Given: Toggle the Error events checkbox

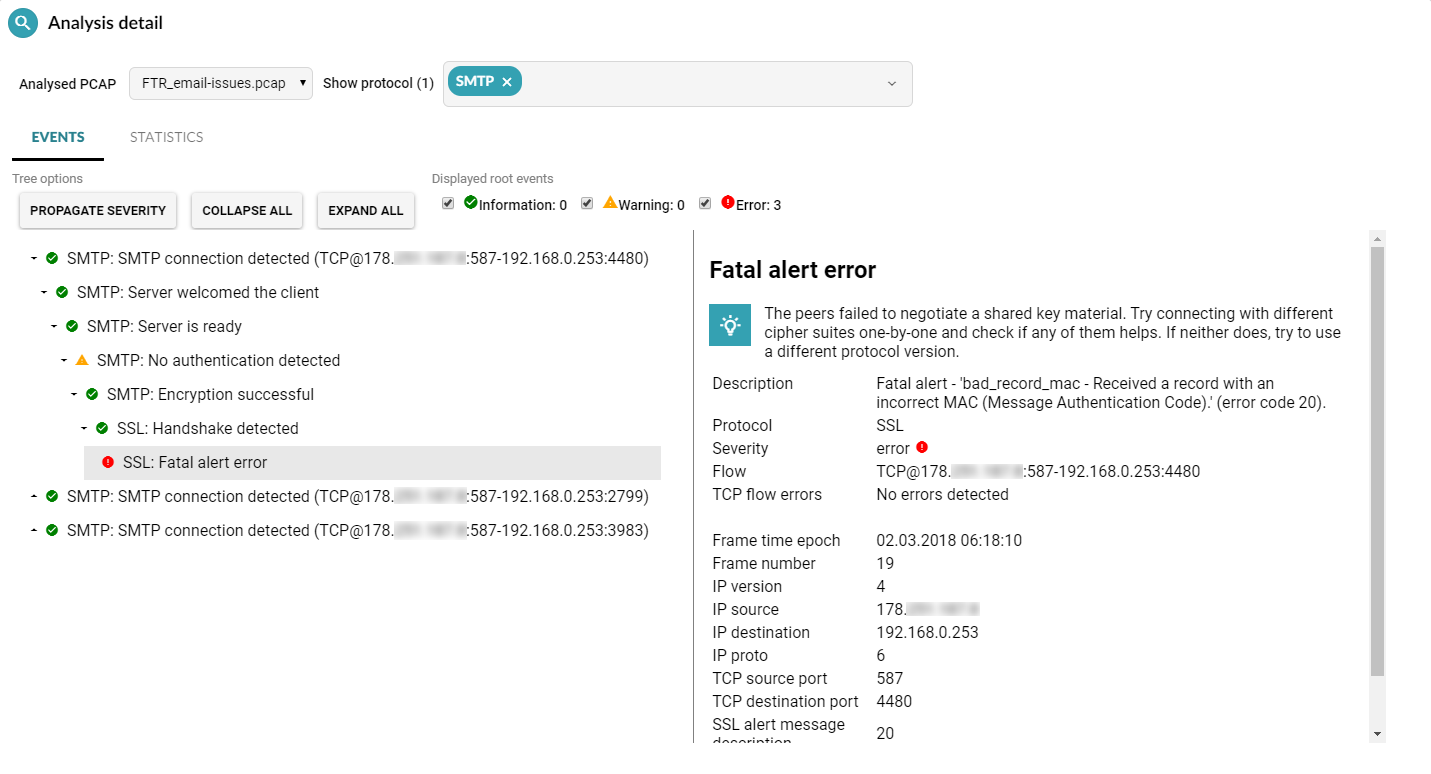Looking at the screenshot, I should click(705, 204).
